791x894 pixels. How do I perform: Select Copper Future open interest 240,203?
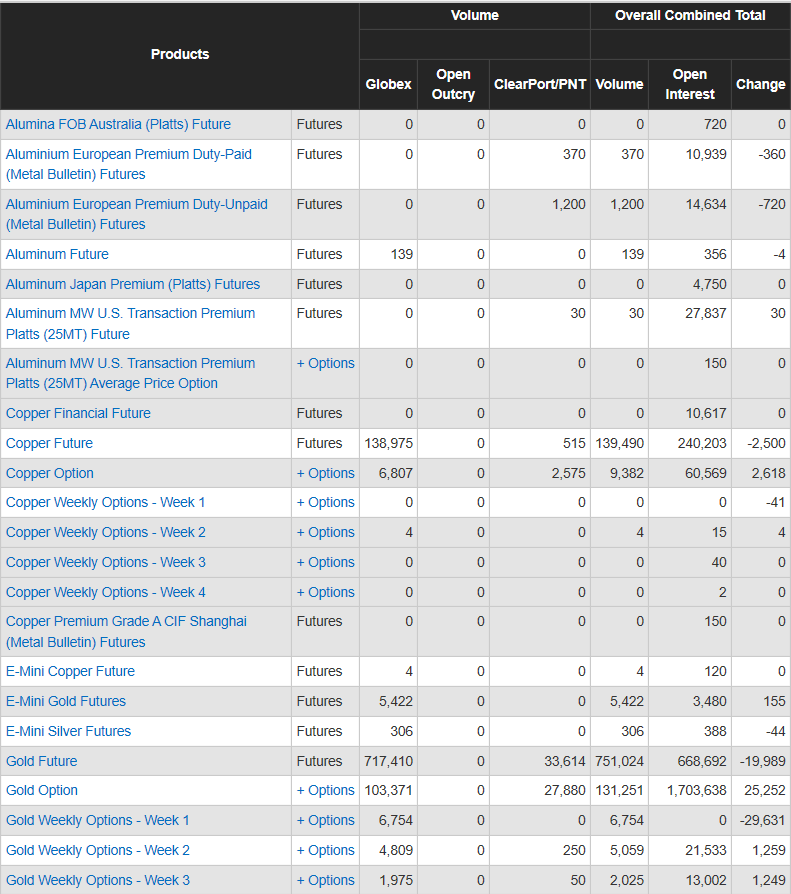pyautogui.click(x=702, y=443)
